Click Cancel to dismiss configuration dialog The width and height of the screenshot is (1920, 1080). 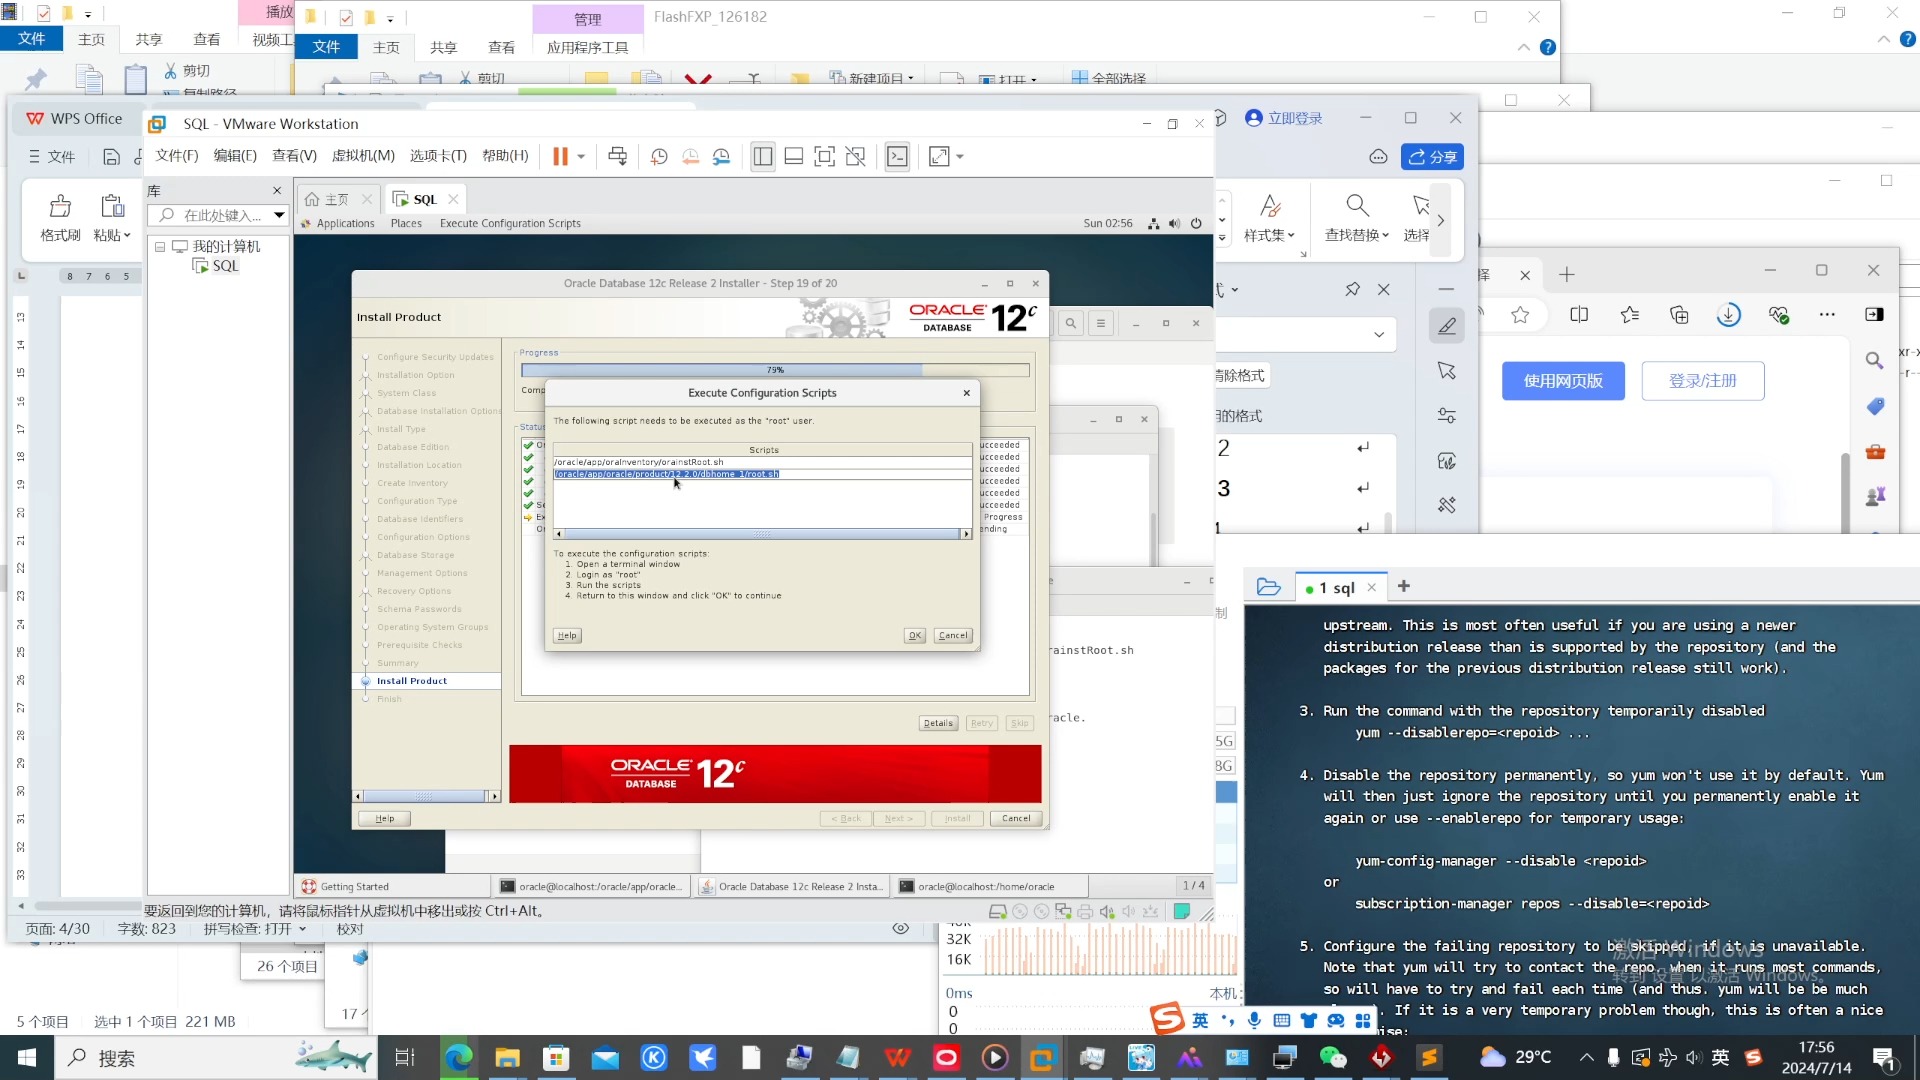952,636
